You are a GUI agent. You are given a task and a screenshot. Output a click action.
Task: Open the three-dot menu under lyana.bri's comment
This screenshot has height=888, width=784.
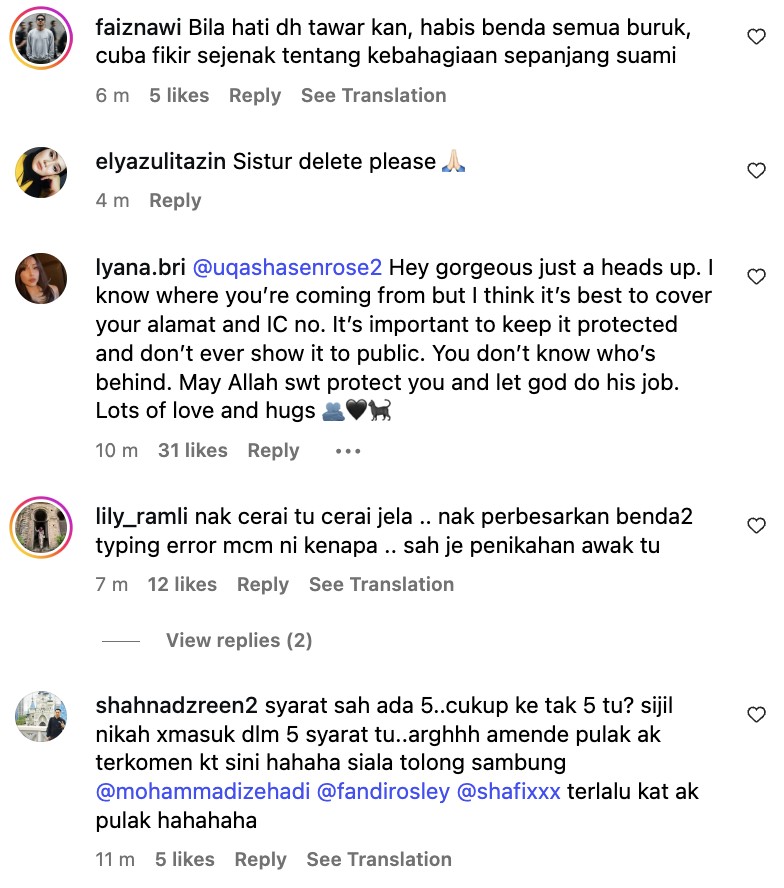click(347, 451)
